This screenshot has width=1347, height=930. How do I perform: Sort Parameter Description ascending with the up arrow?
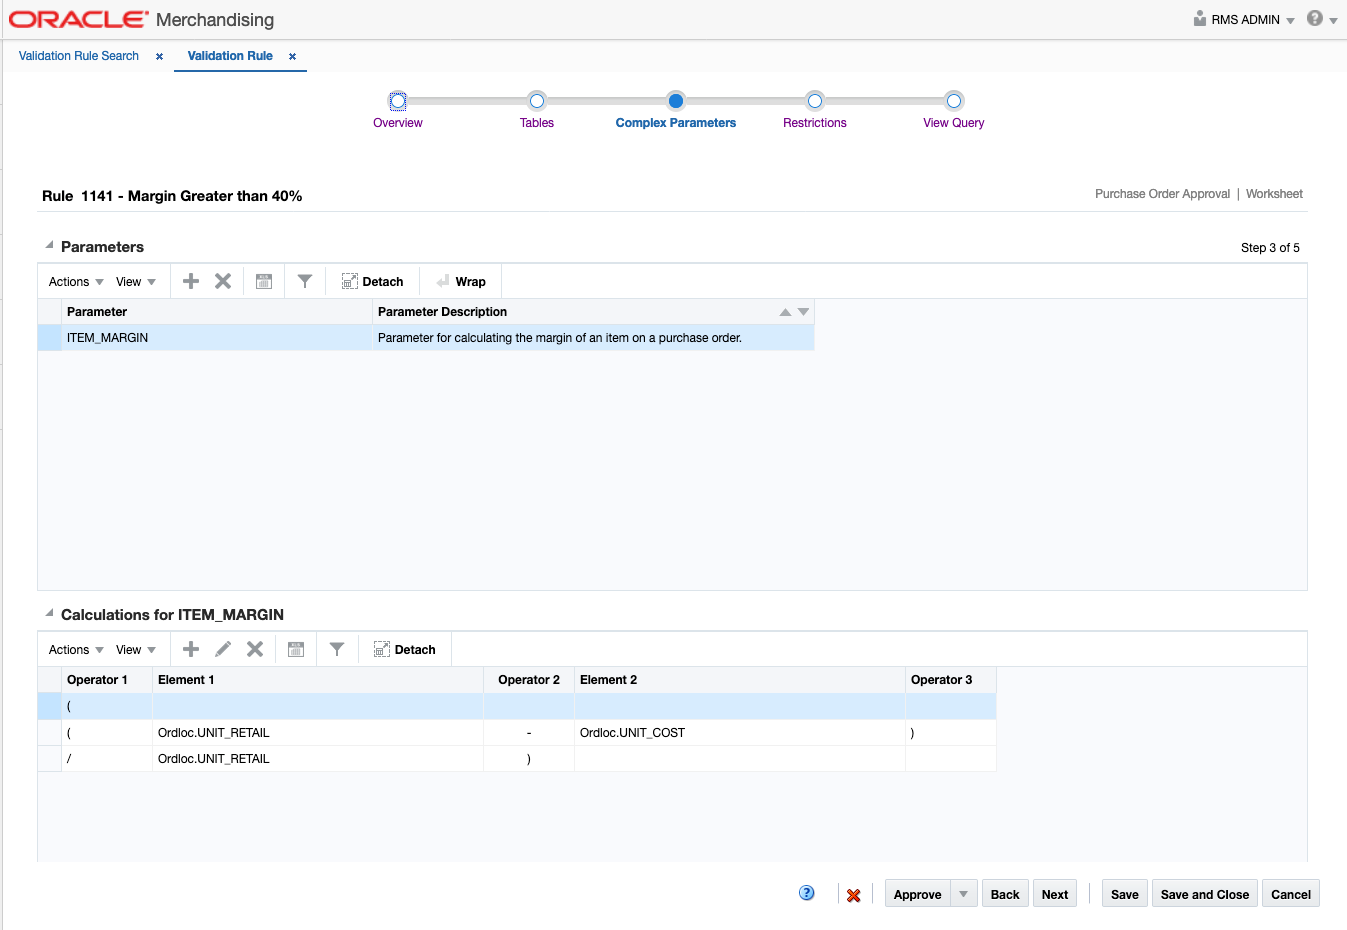785,311
